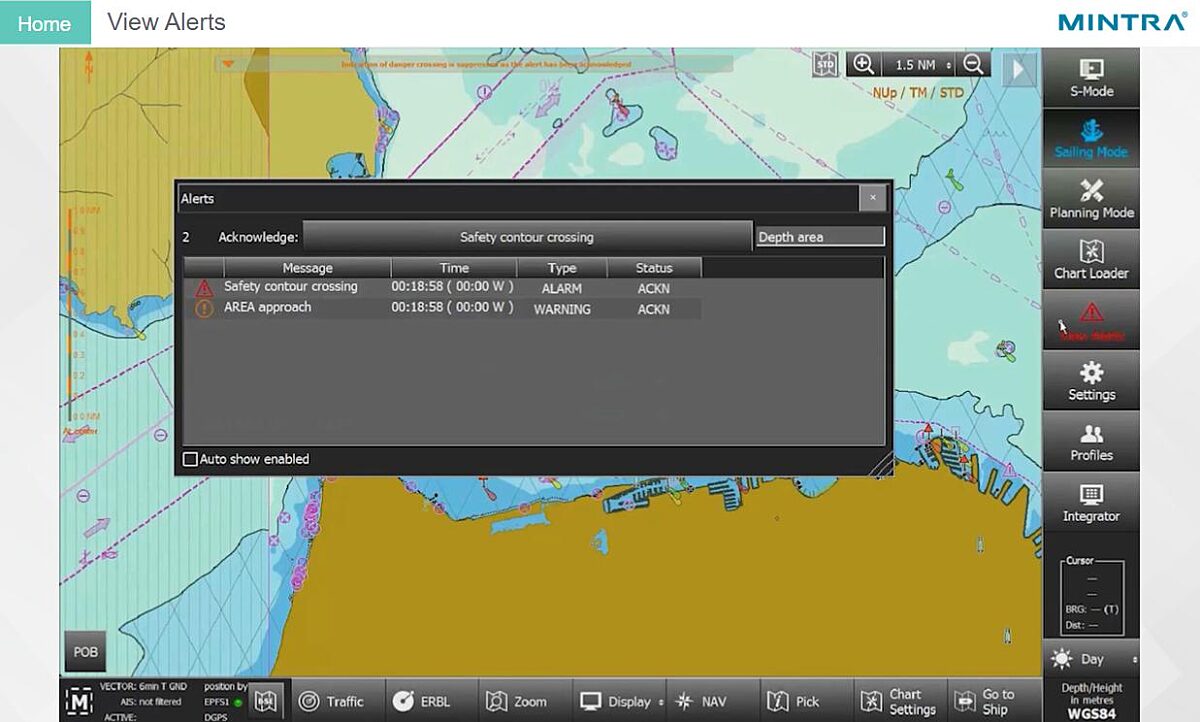Open the Settings gear panel
1200x722 pixels.
coord(1091,381)
